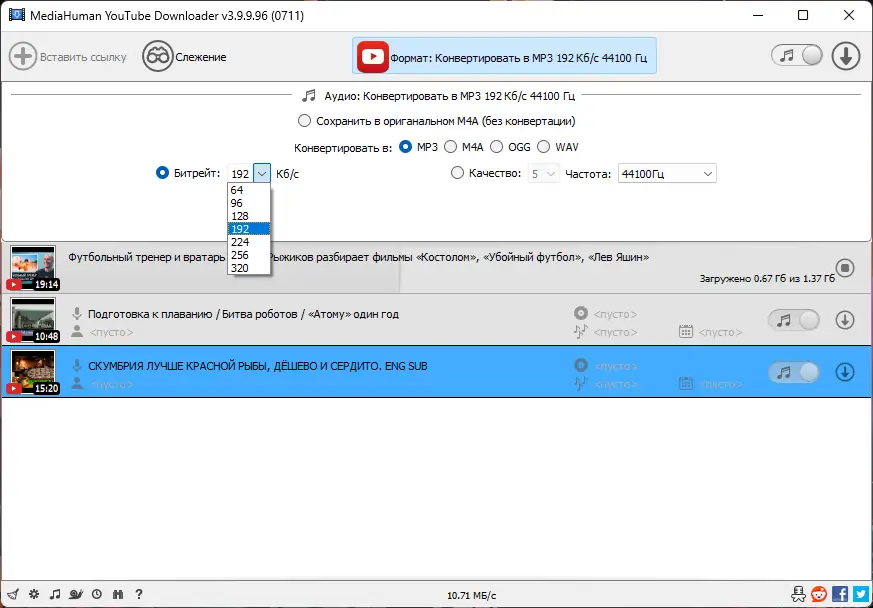Click the clock history icon
873x608 pixels.
coord(97,594)
